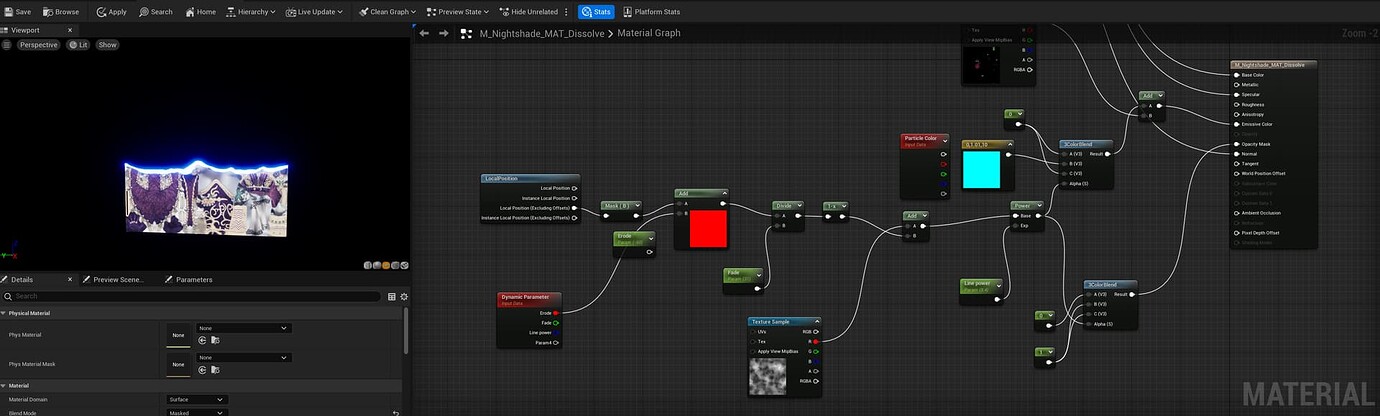Viewport: 1380px width, 416px height.
Task: Open the property matrix grid icon
Action: 391,297
